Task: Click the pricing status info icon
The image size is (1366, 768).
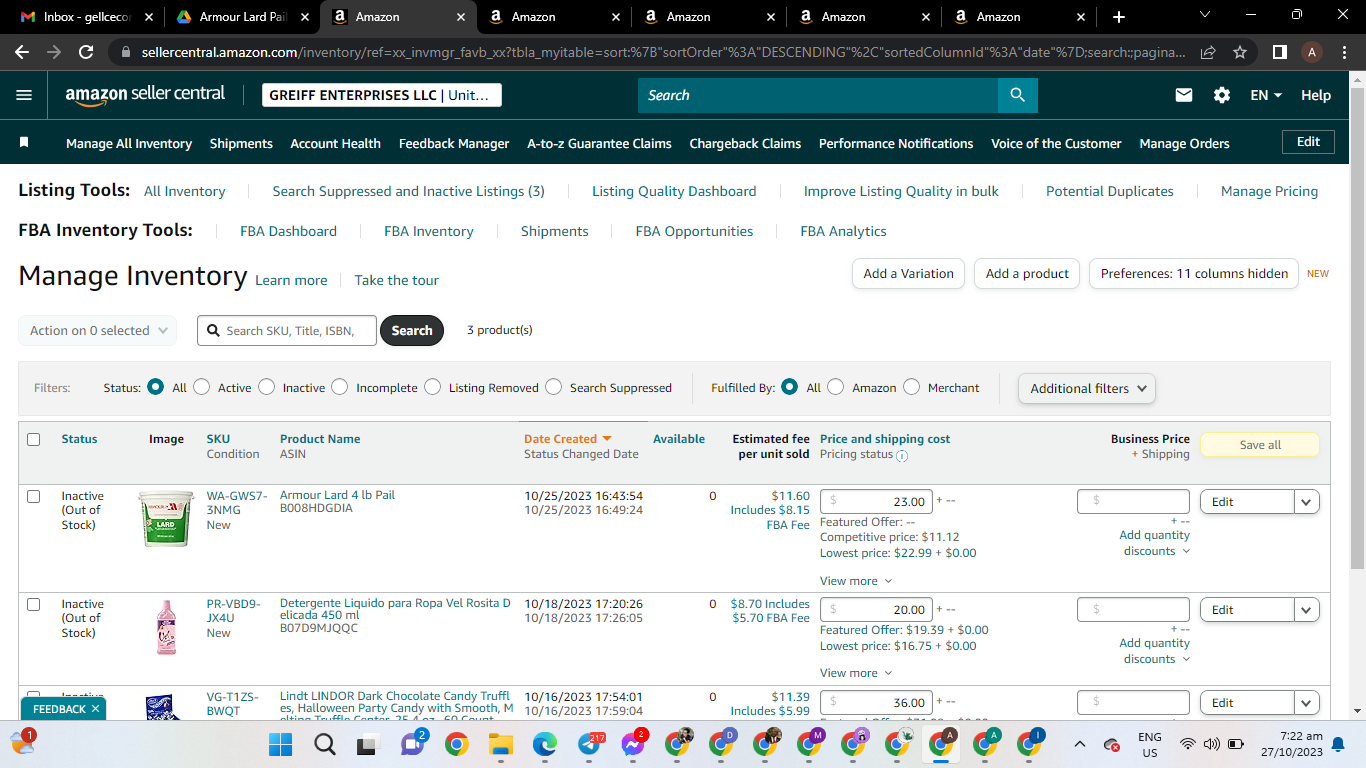Action: 902,456
